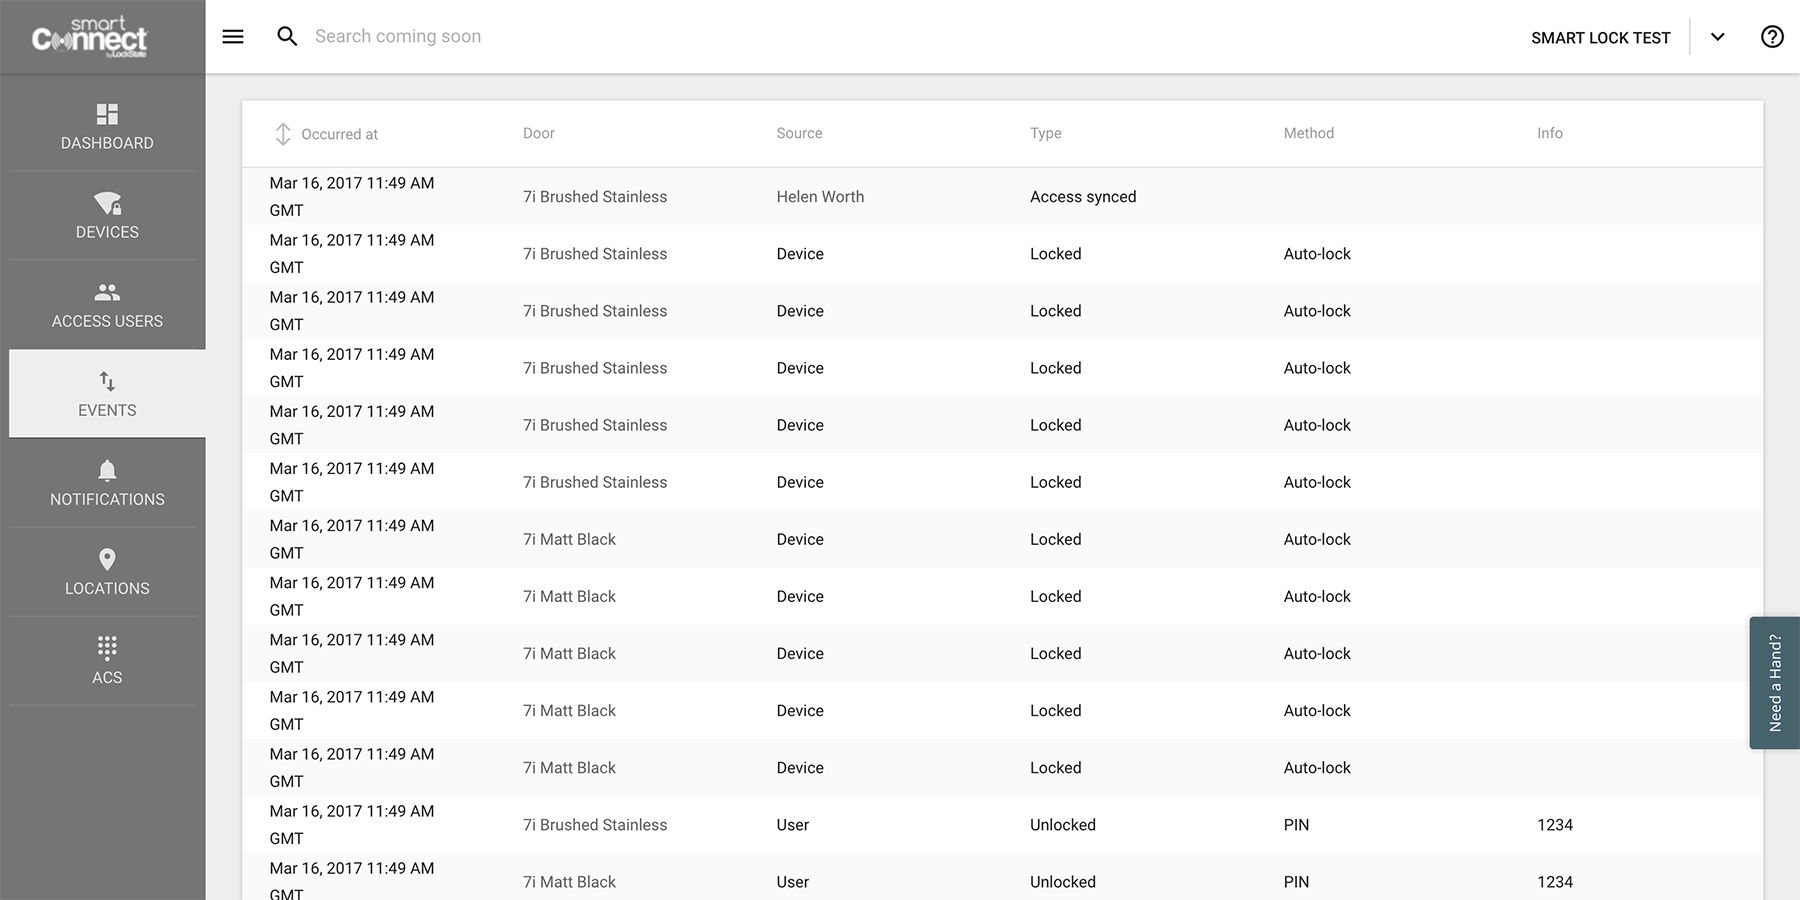Viewport: 1800px width, 900px height.
Task: Click 7i Brushed Stainless in PIN unlocked row
Action: coord(595,825)
